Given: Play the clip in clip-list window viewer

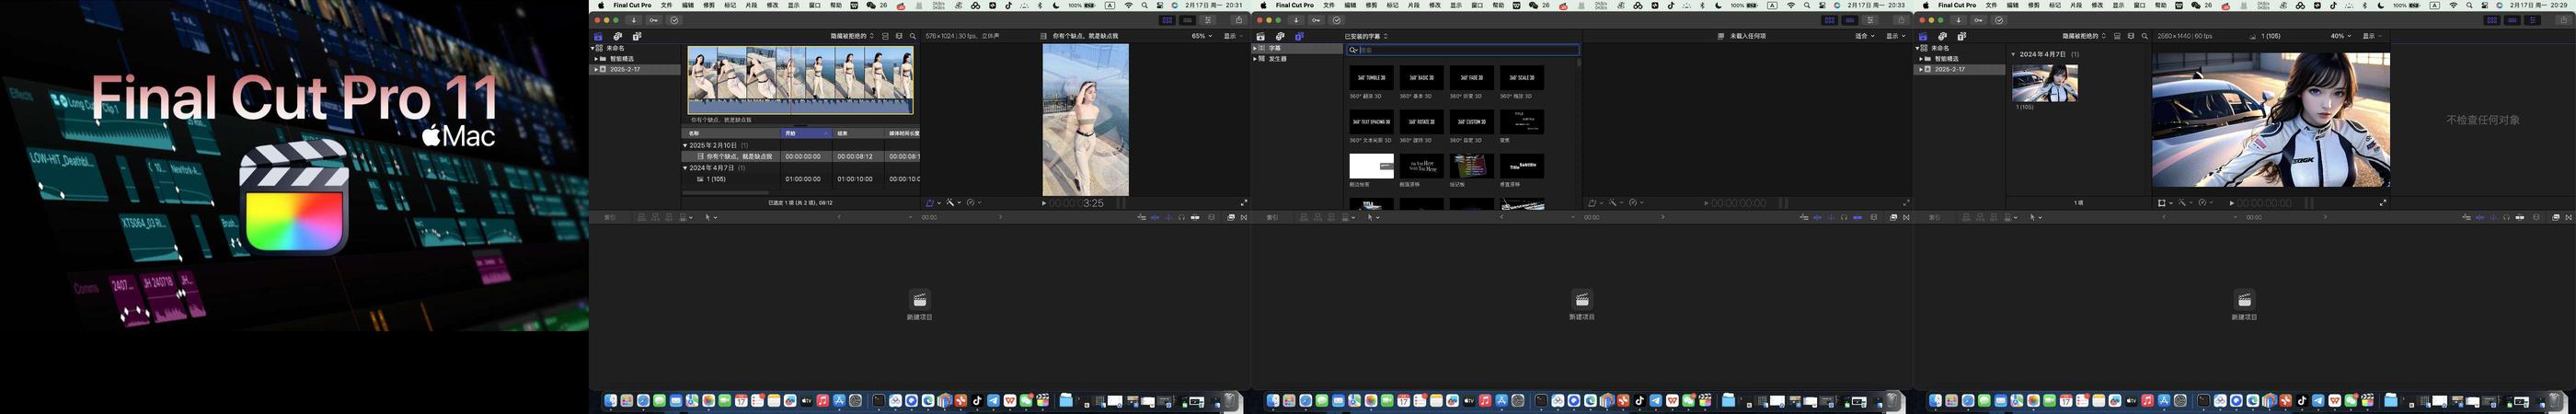Looking at the screenshot, I should tap(1044, 203).
